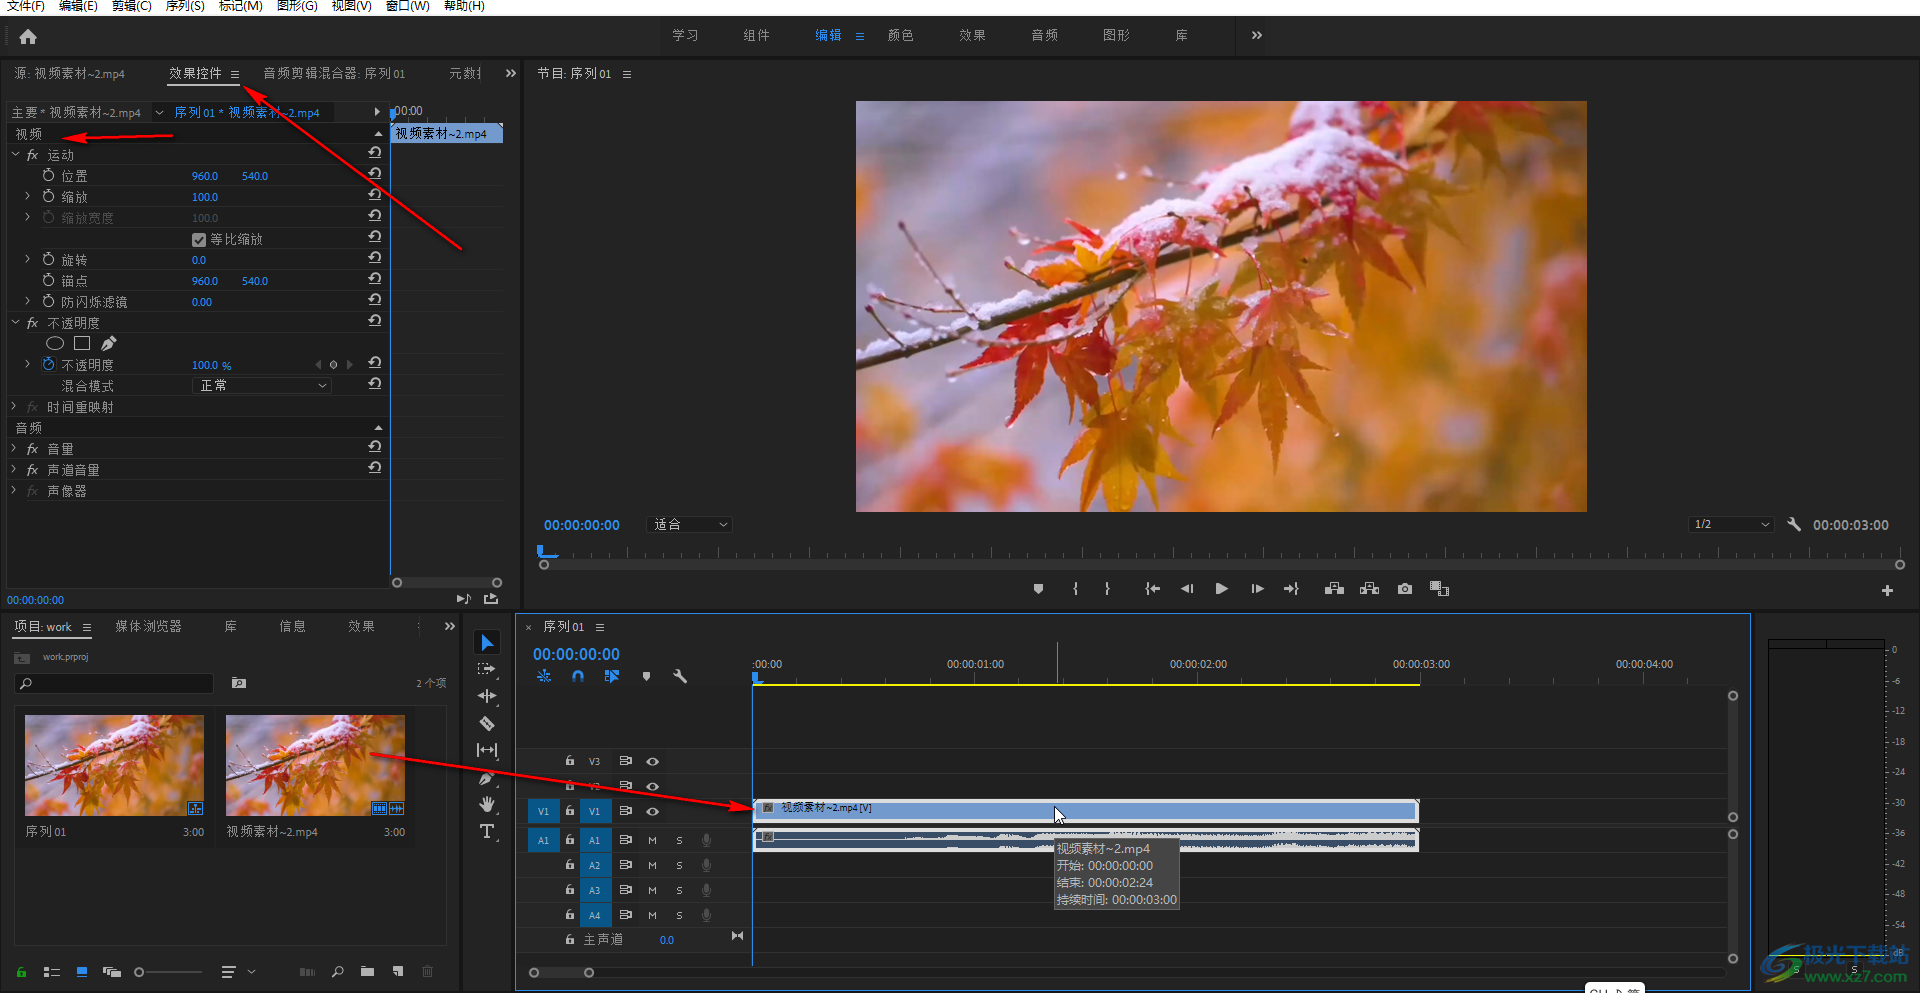Toggle timeline snap magnet icon
Image resolution: width=1920 pixels, height=993 pixels.
coord(578,677)
